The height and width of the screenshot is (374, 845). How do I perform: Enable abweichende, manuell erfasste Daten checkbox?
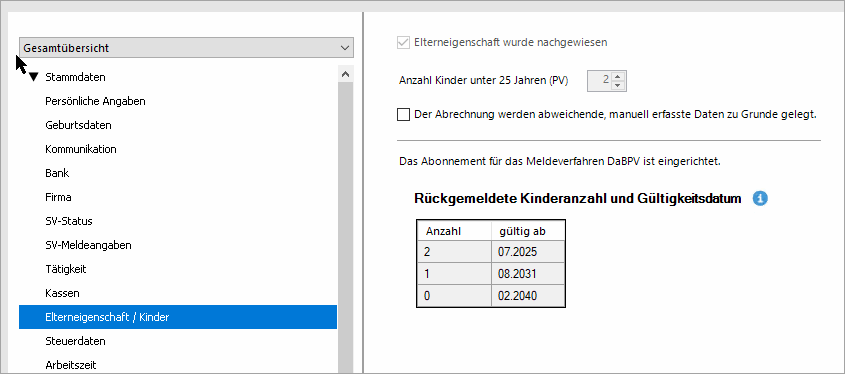[403, 115]
